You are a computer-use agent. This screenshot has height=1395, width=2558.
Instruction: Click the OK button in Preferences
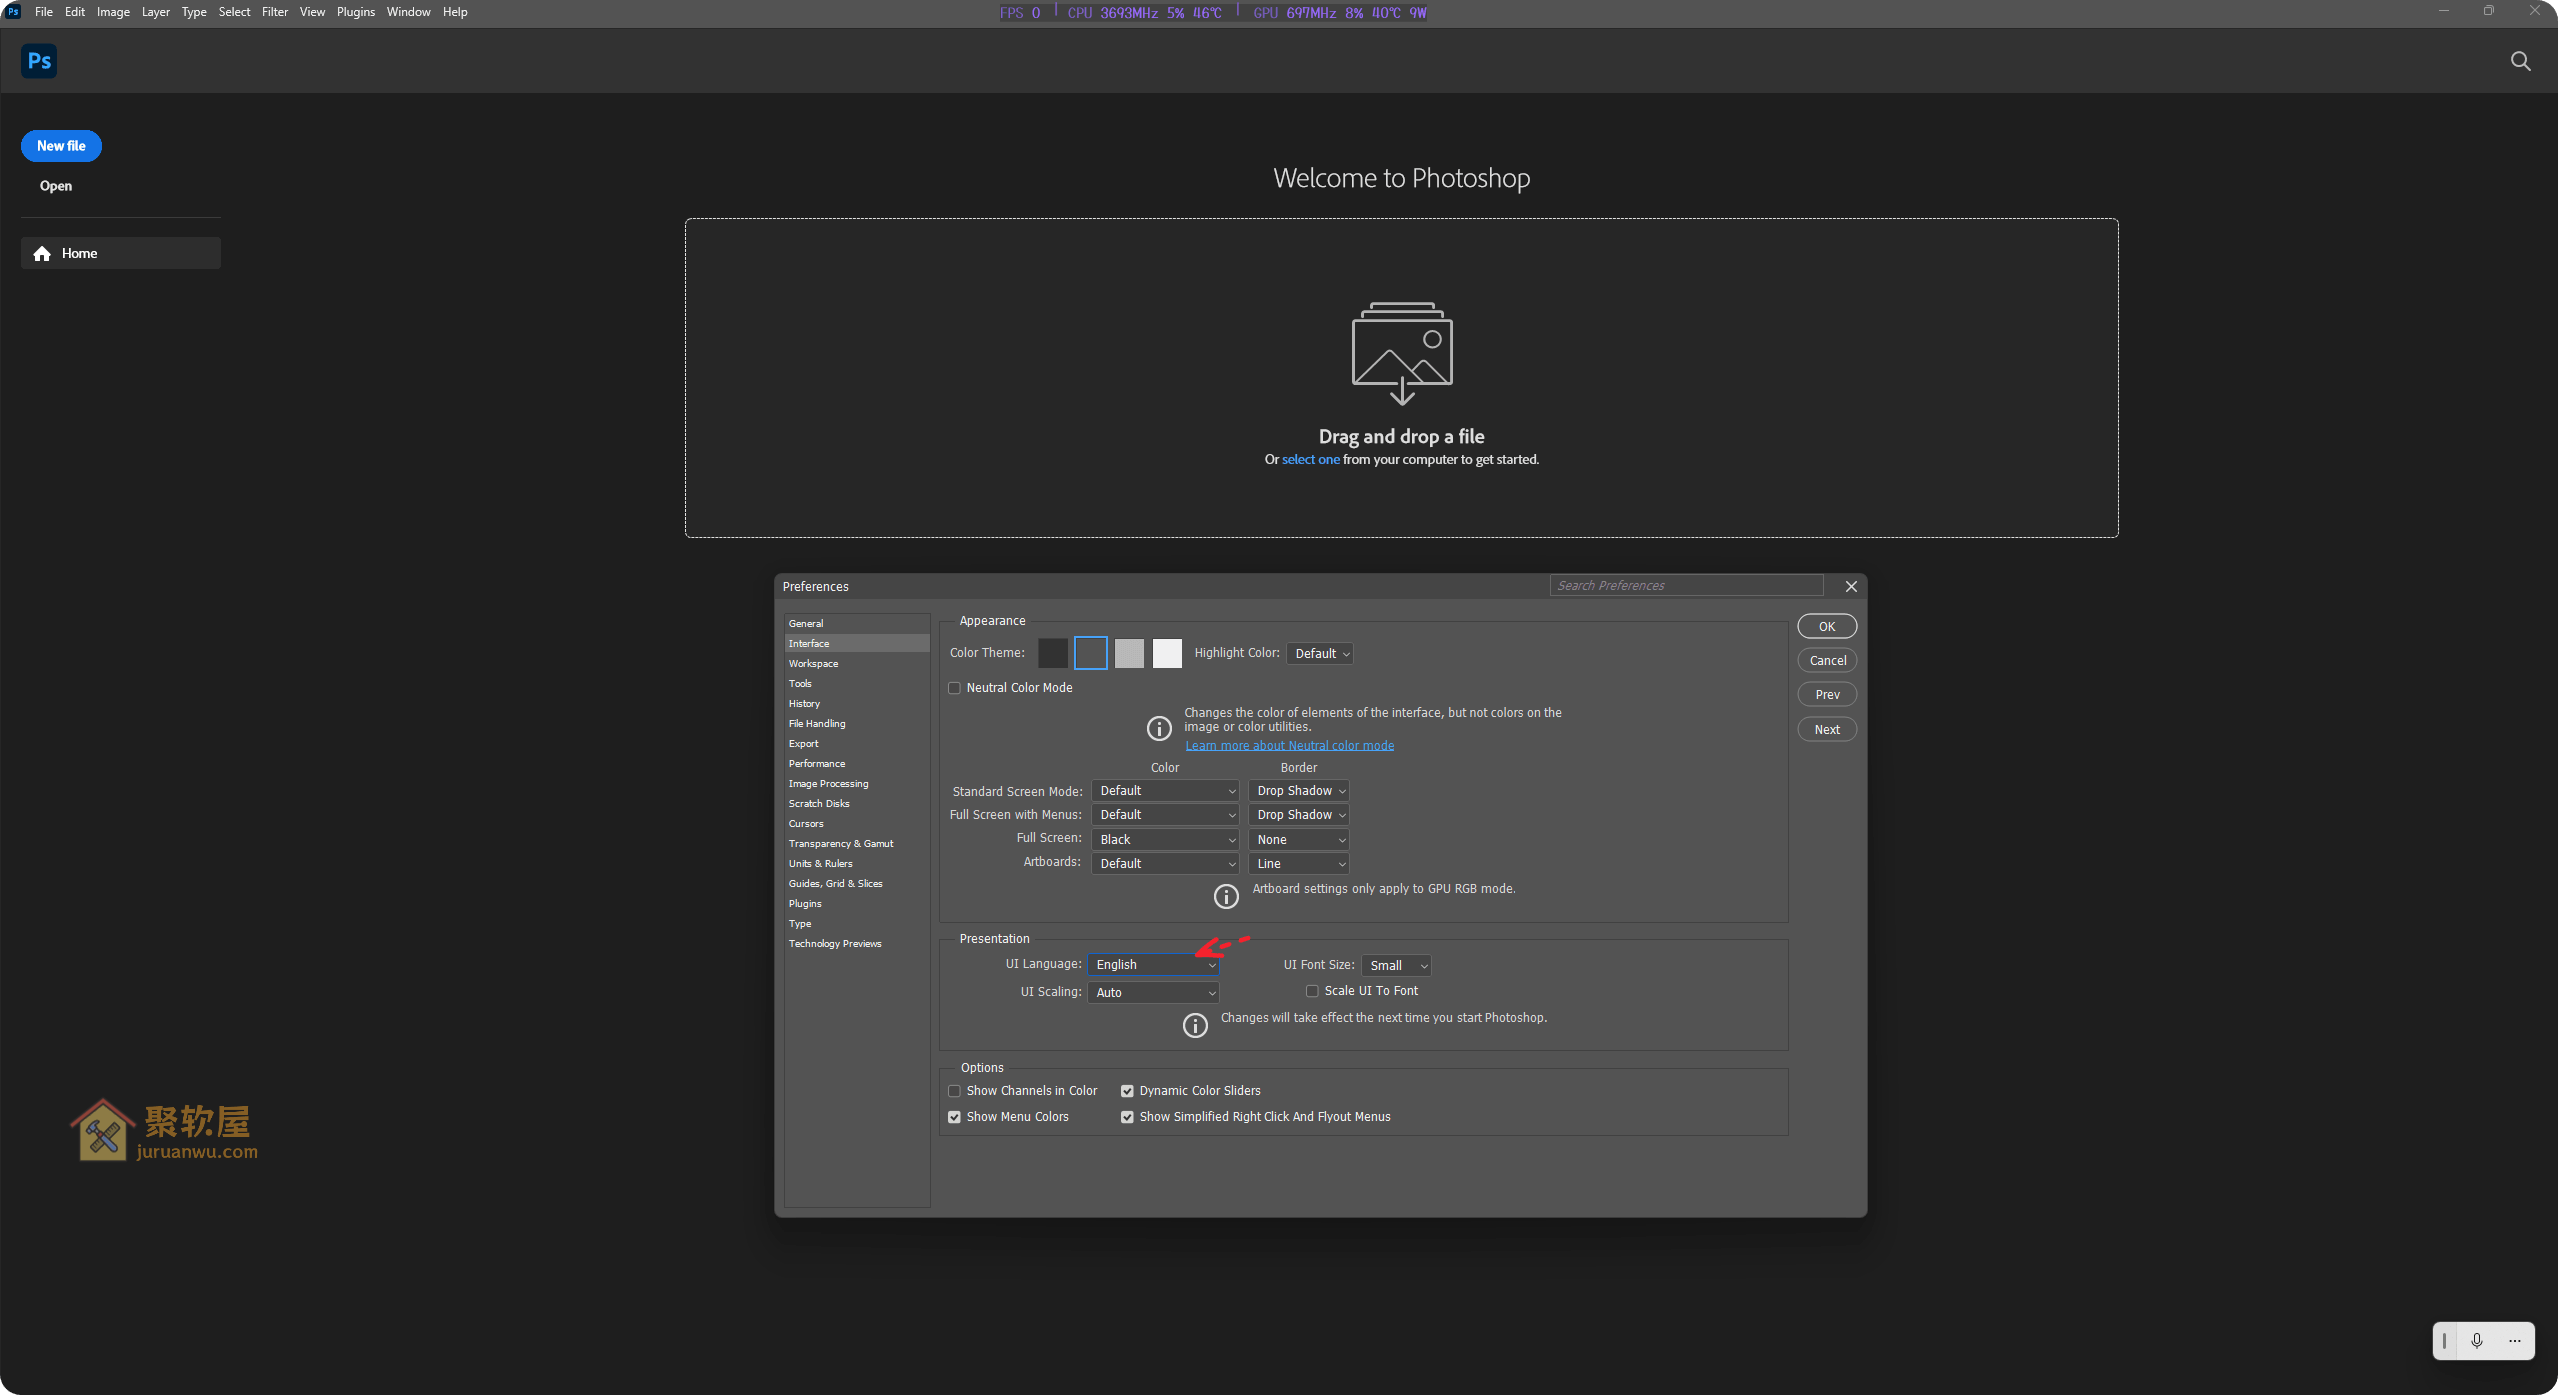1827,625
